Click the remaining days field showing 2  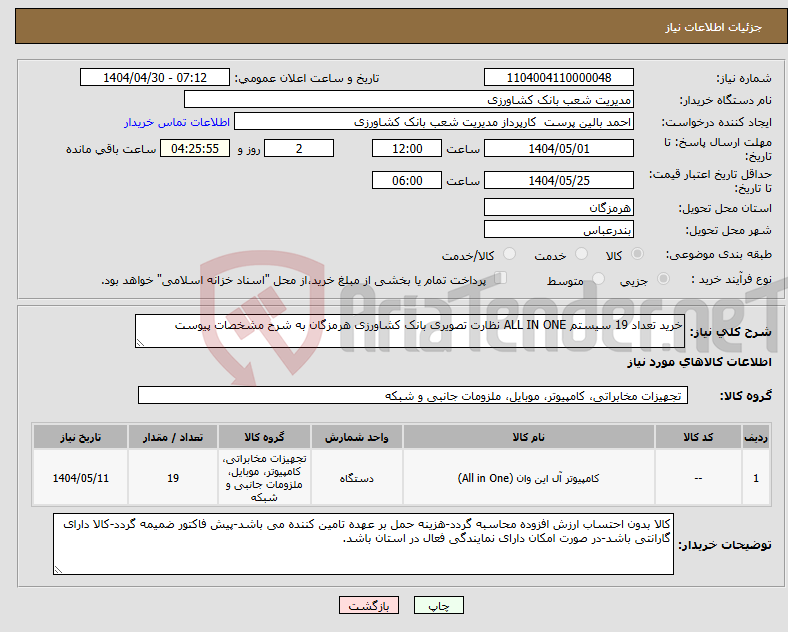coord(299,148)
